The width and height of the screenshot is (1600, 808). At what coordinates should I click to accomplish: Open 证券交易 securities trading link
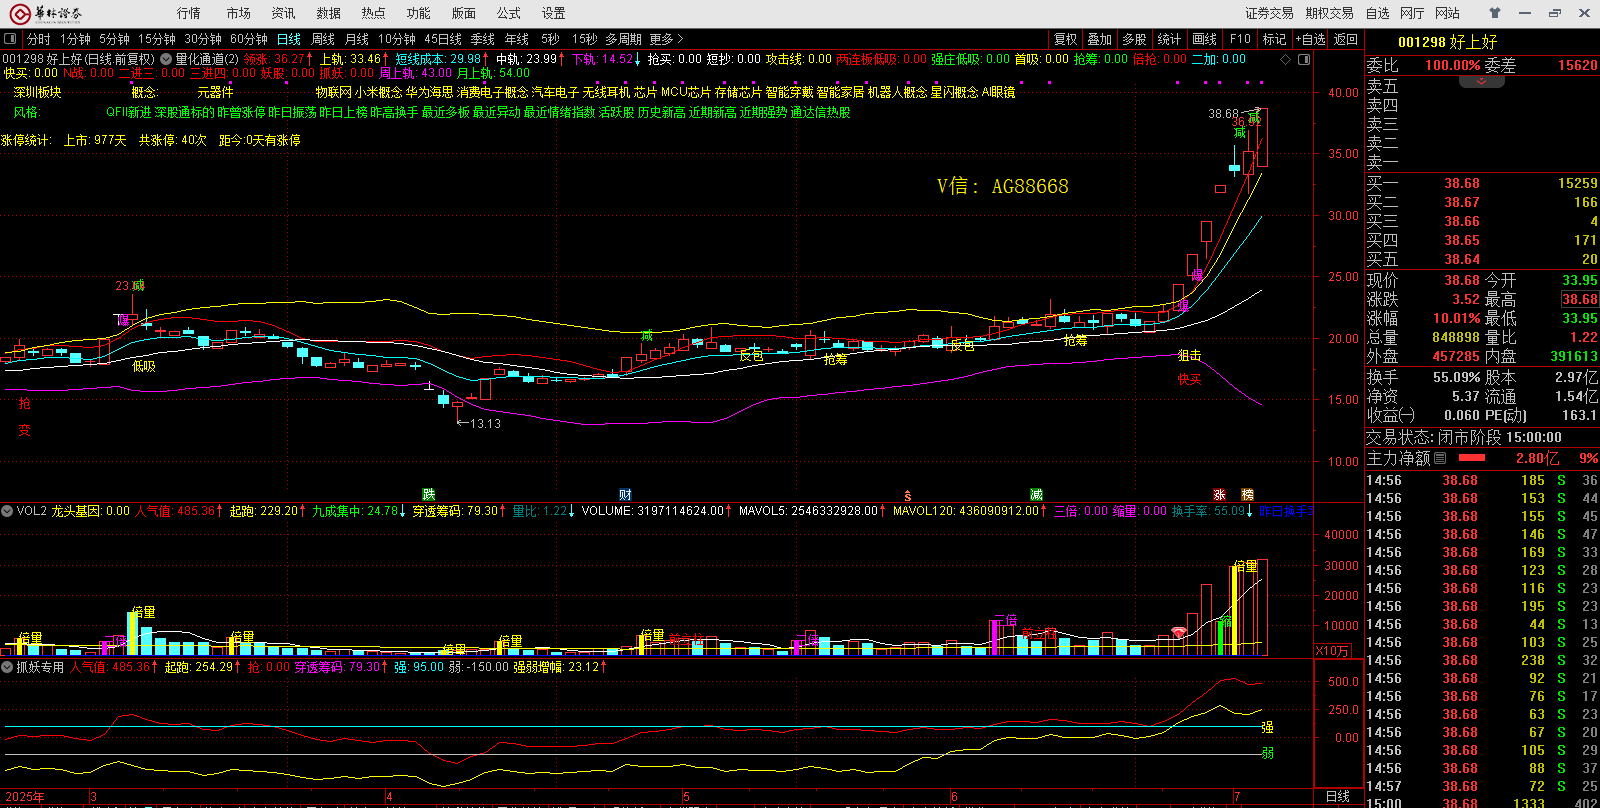(1269, 13)
